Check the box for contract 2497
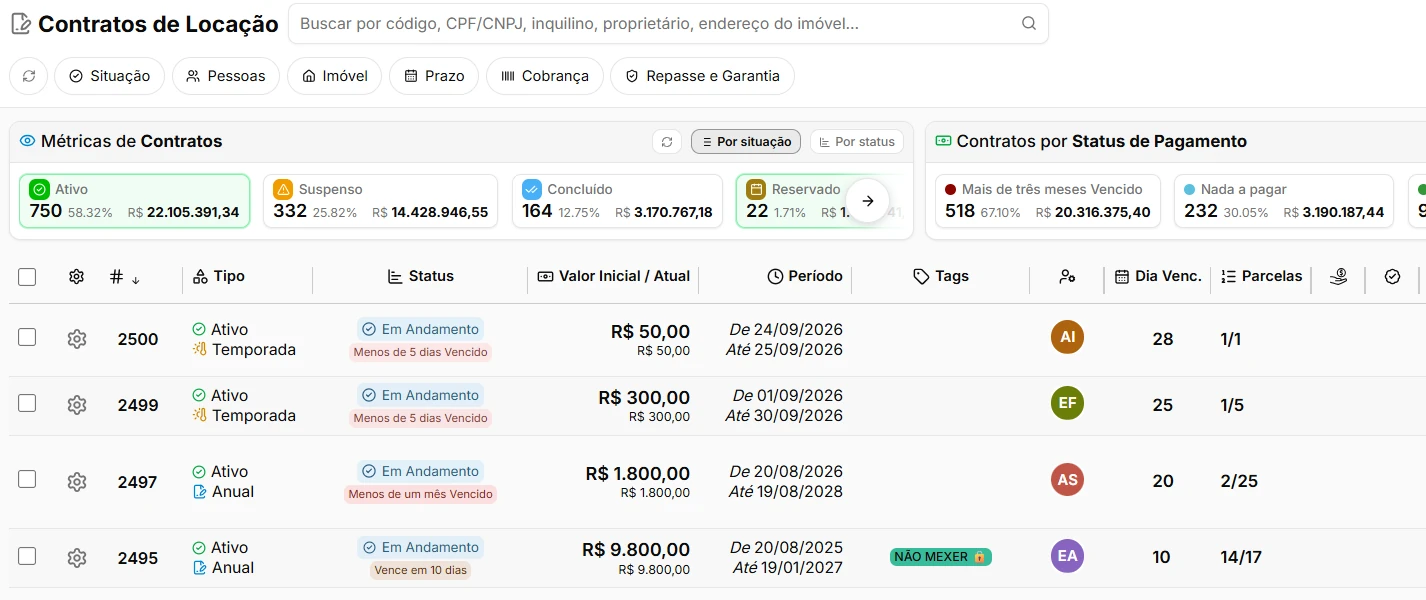Image resolution: width=1426 pixels, height=600 pixels. (27, 479)
